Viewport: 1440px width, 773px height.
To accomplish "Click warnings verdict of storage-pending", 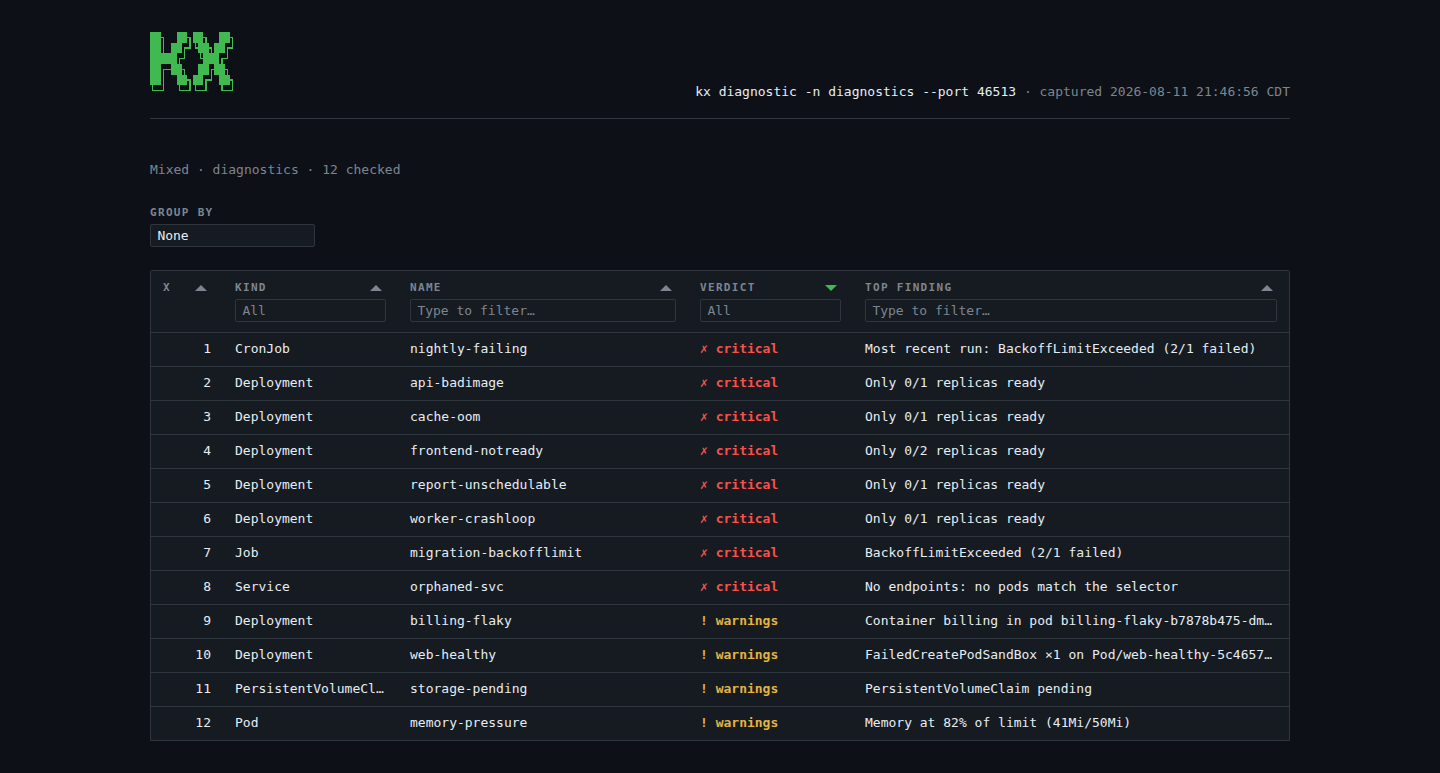I will pyautogui.click(x=739, y=689).
